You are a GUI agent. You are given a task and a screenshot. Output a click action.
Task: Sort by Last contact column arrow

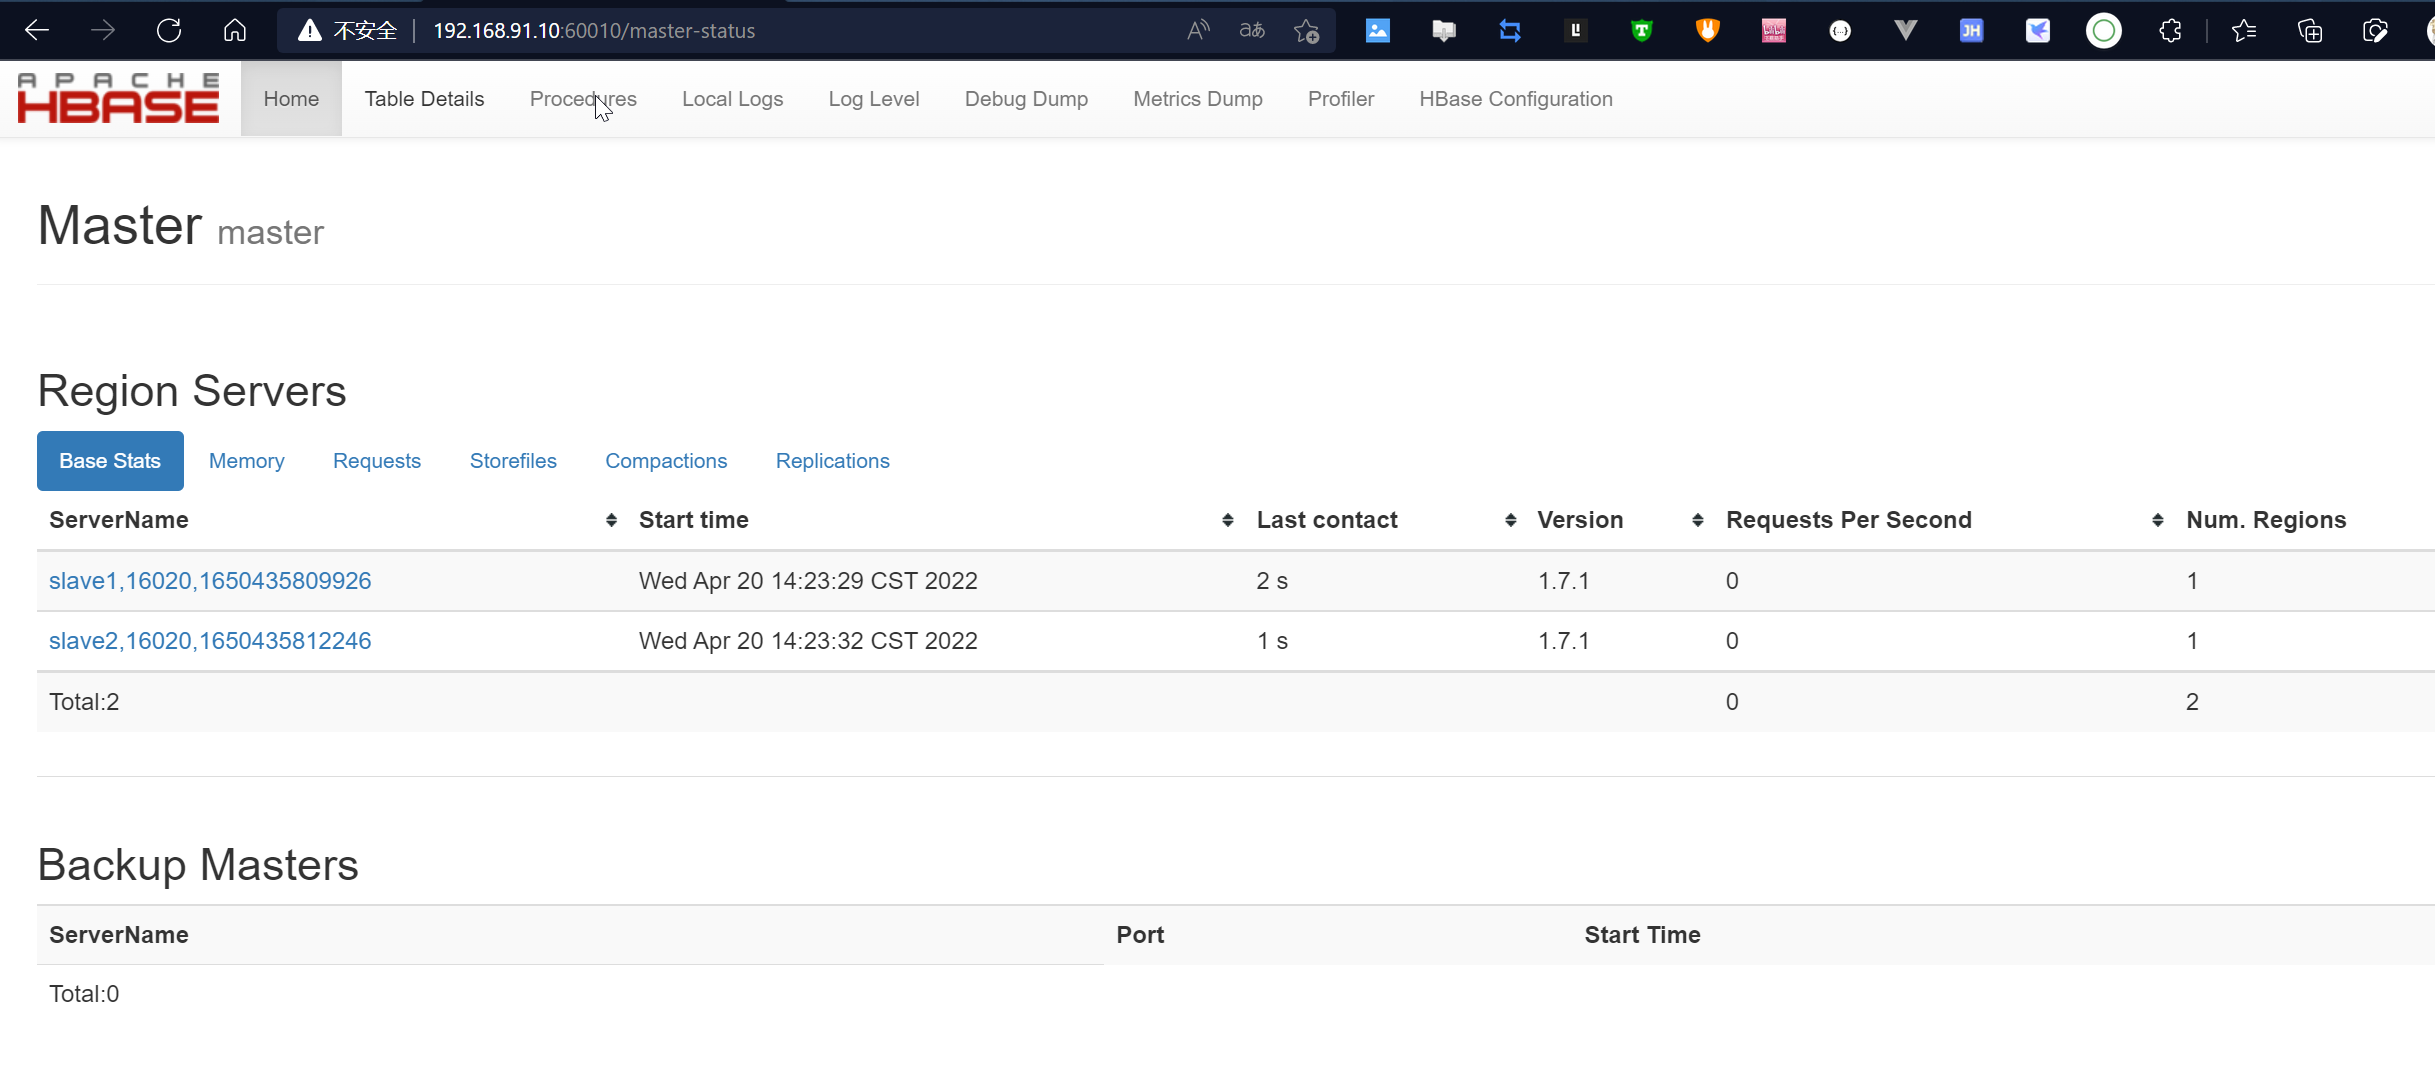tap(1510, 520)
